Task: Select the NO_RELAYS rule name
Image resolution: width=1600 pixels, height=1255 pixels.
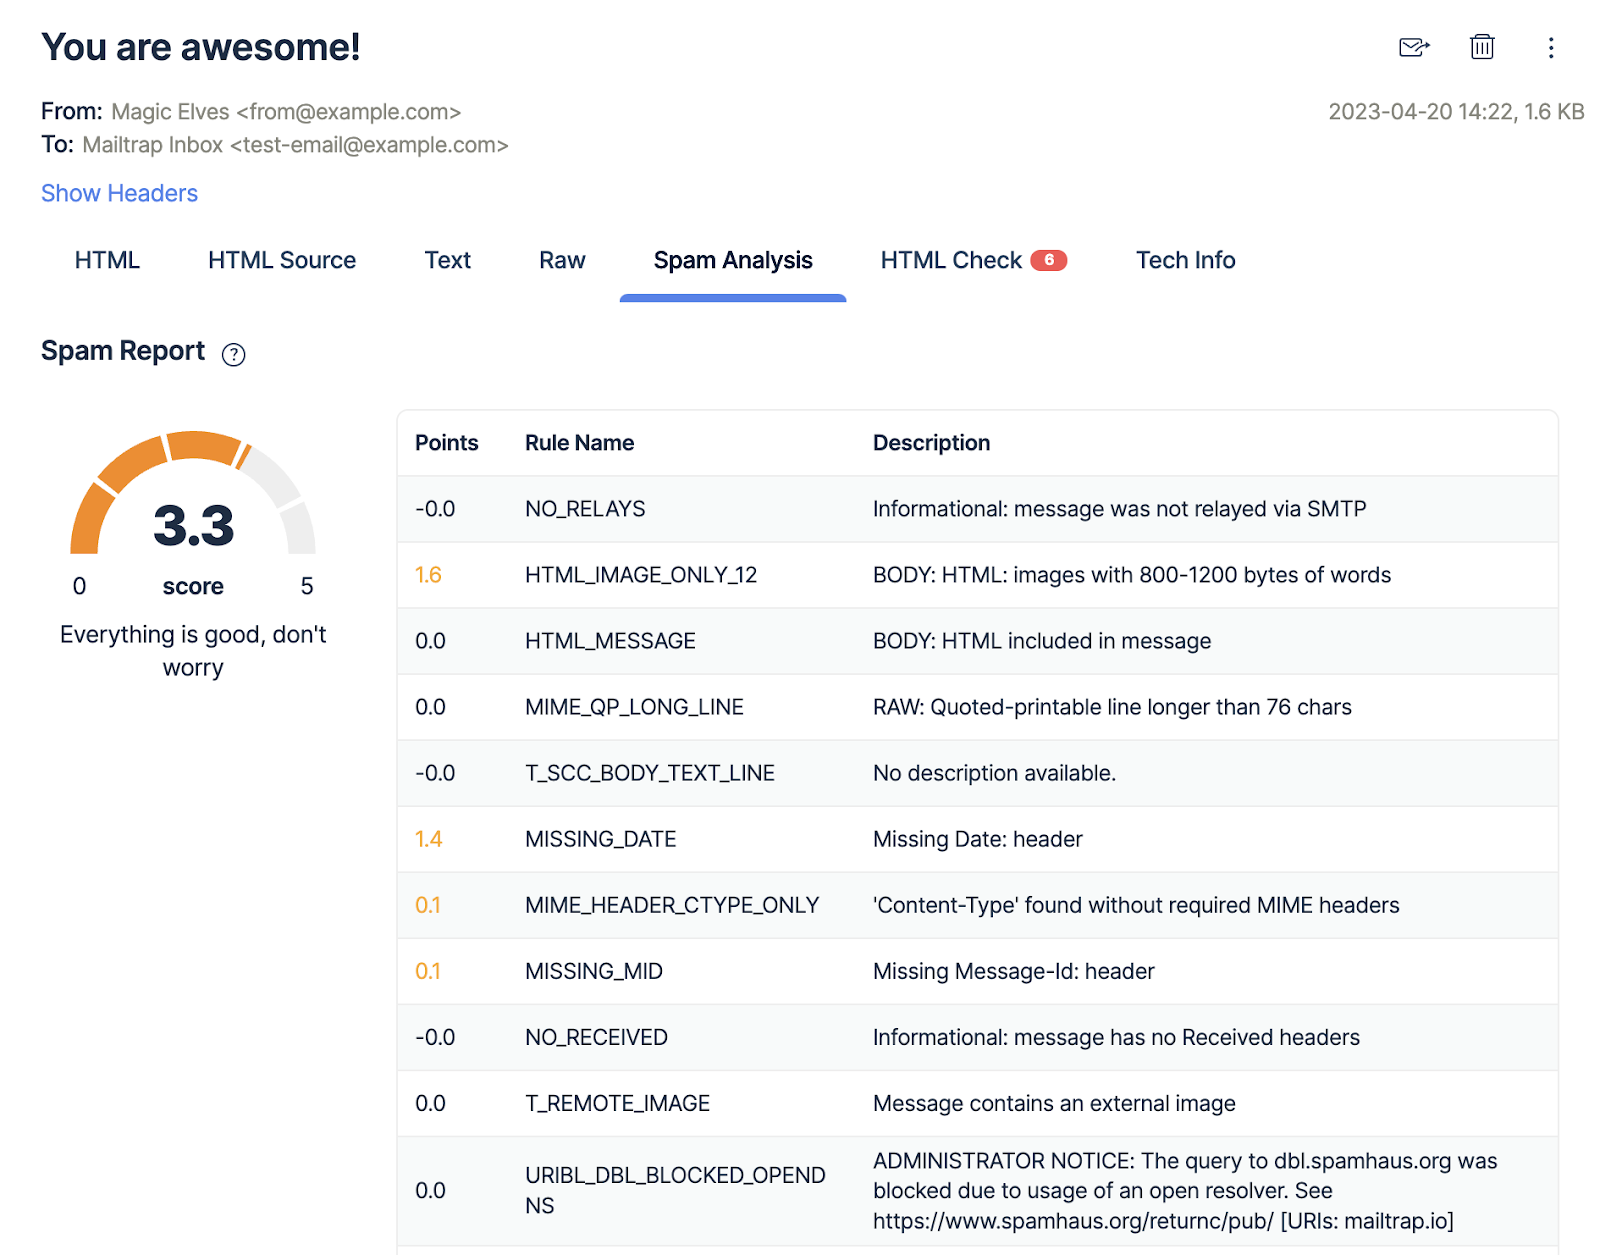Action: point(585,509)
